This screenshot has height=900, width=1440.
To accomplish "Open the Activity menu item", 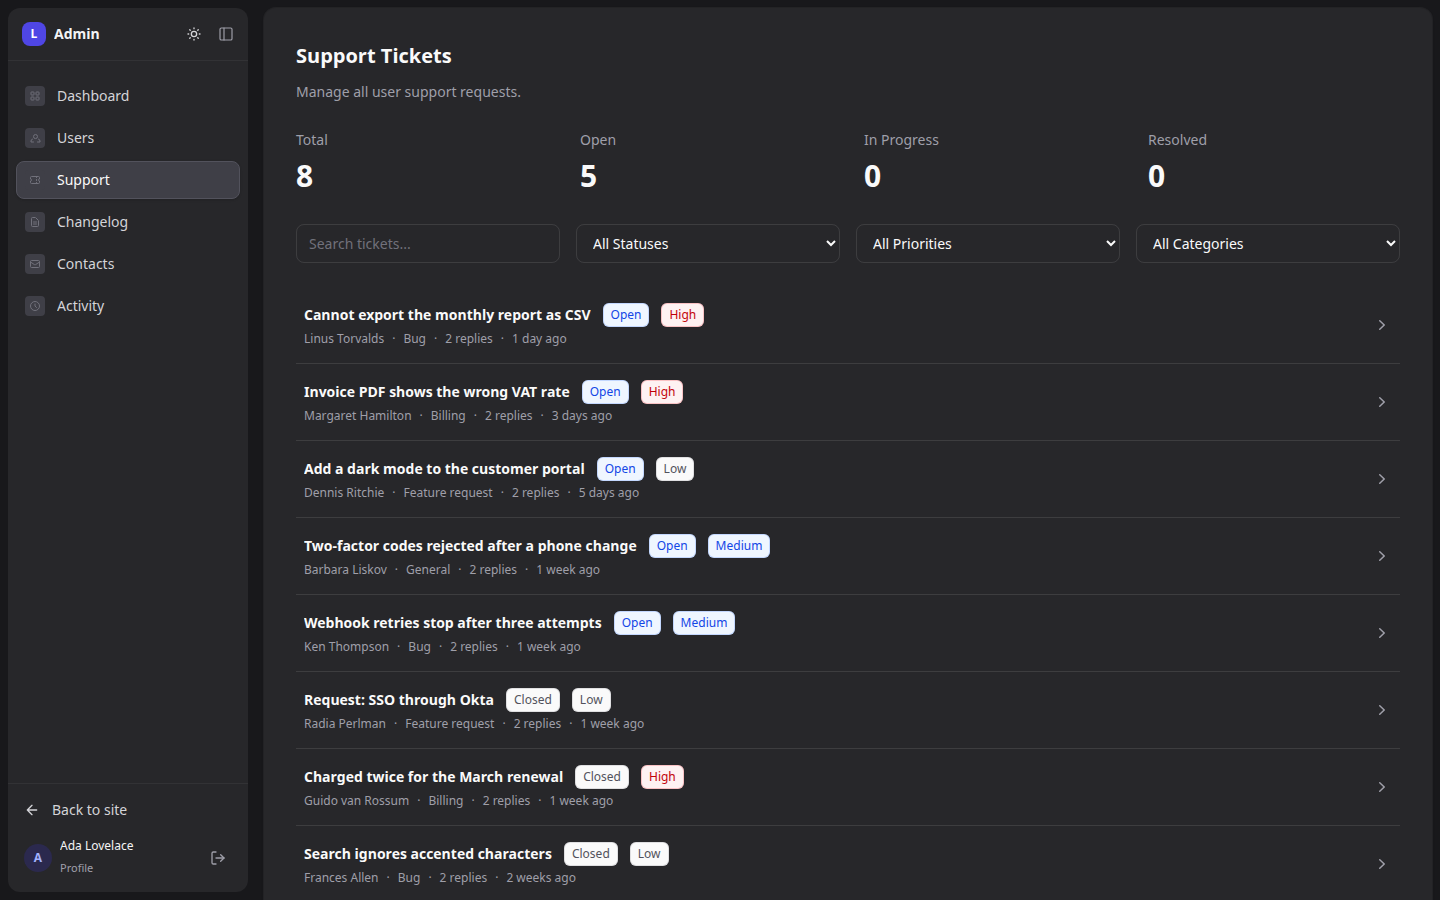I will coord(128,306).
